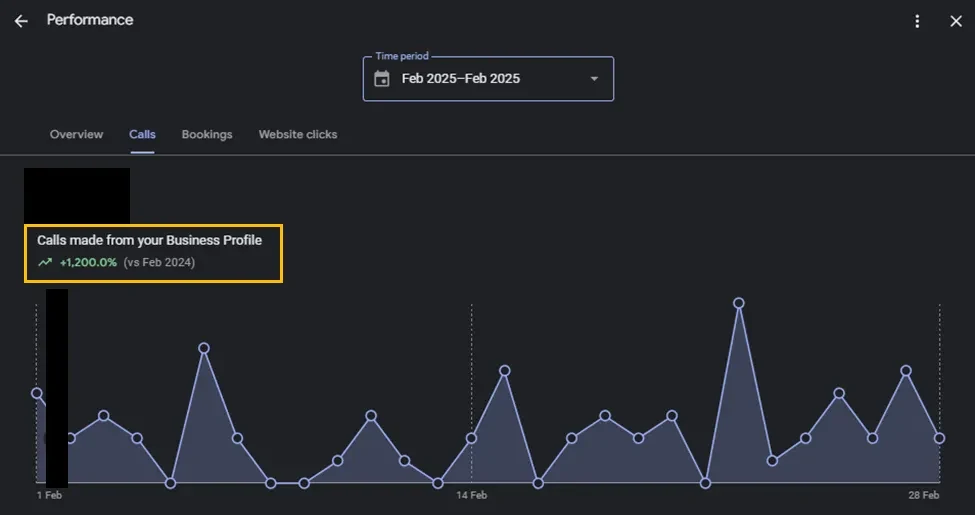This screenshot has width=975, height=515.
Task: Close the Performance panel with the X
Action: 956,21
